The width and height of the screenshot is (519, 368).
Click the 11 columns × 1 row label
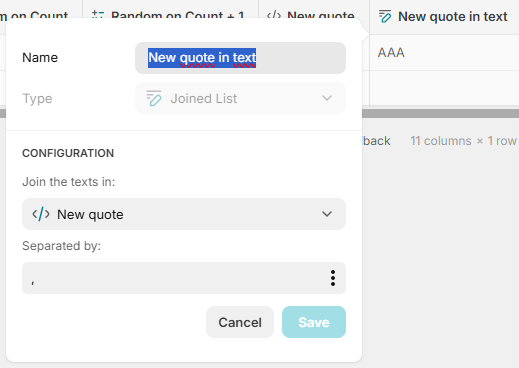pos(463,141)
